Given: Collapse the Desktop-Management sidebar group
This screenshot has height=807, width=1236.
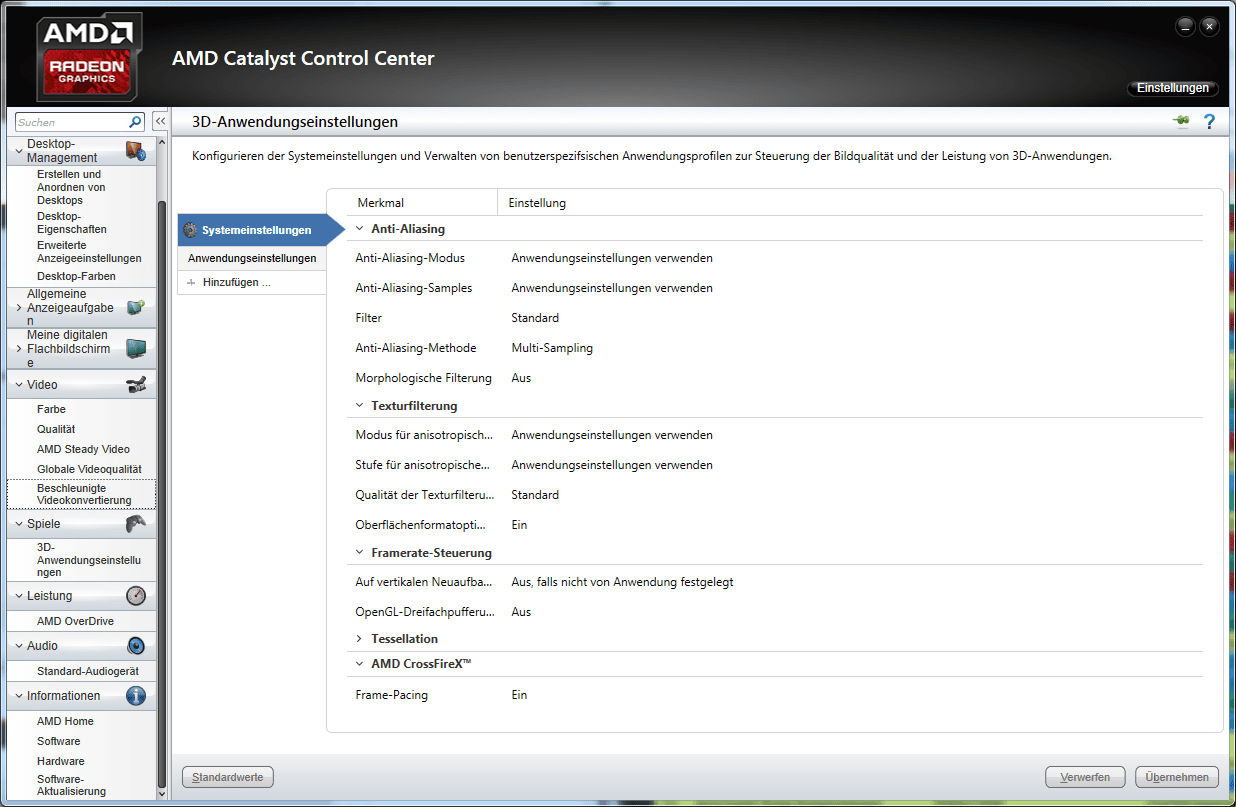Looking at the screenshot, I should (x=19, y=151).
